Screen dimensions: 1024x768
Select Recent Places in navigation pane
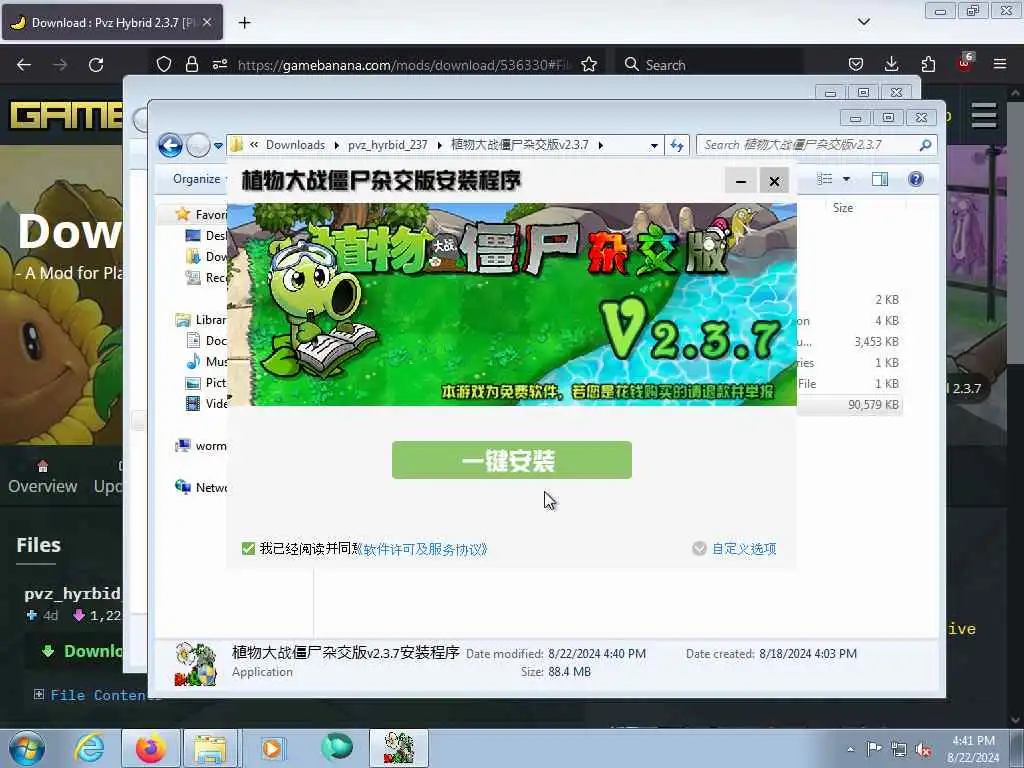[206, 278]
